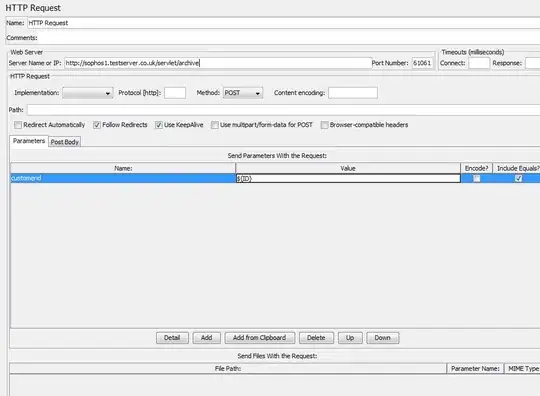Focus the Path input field
The height and width of the screenshot is (396, 540).
283,110
